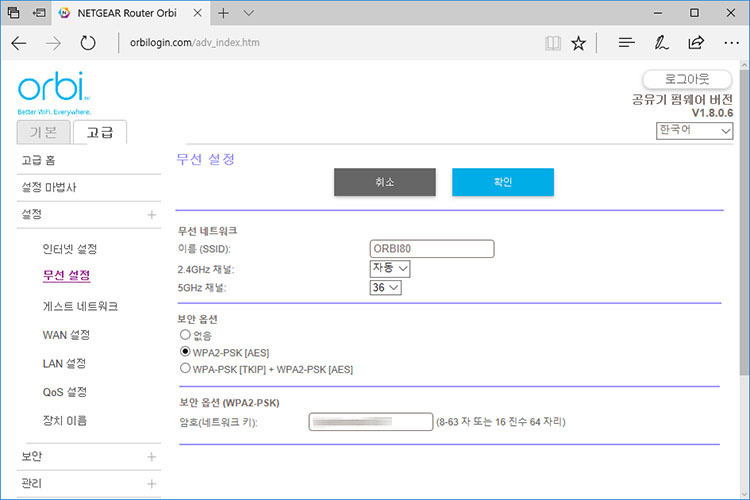Click firmware version V1.8.0.6 text
750x500 pixels.
(712, 113)
